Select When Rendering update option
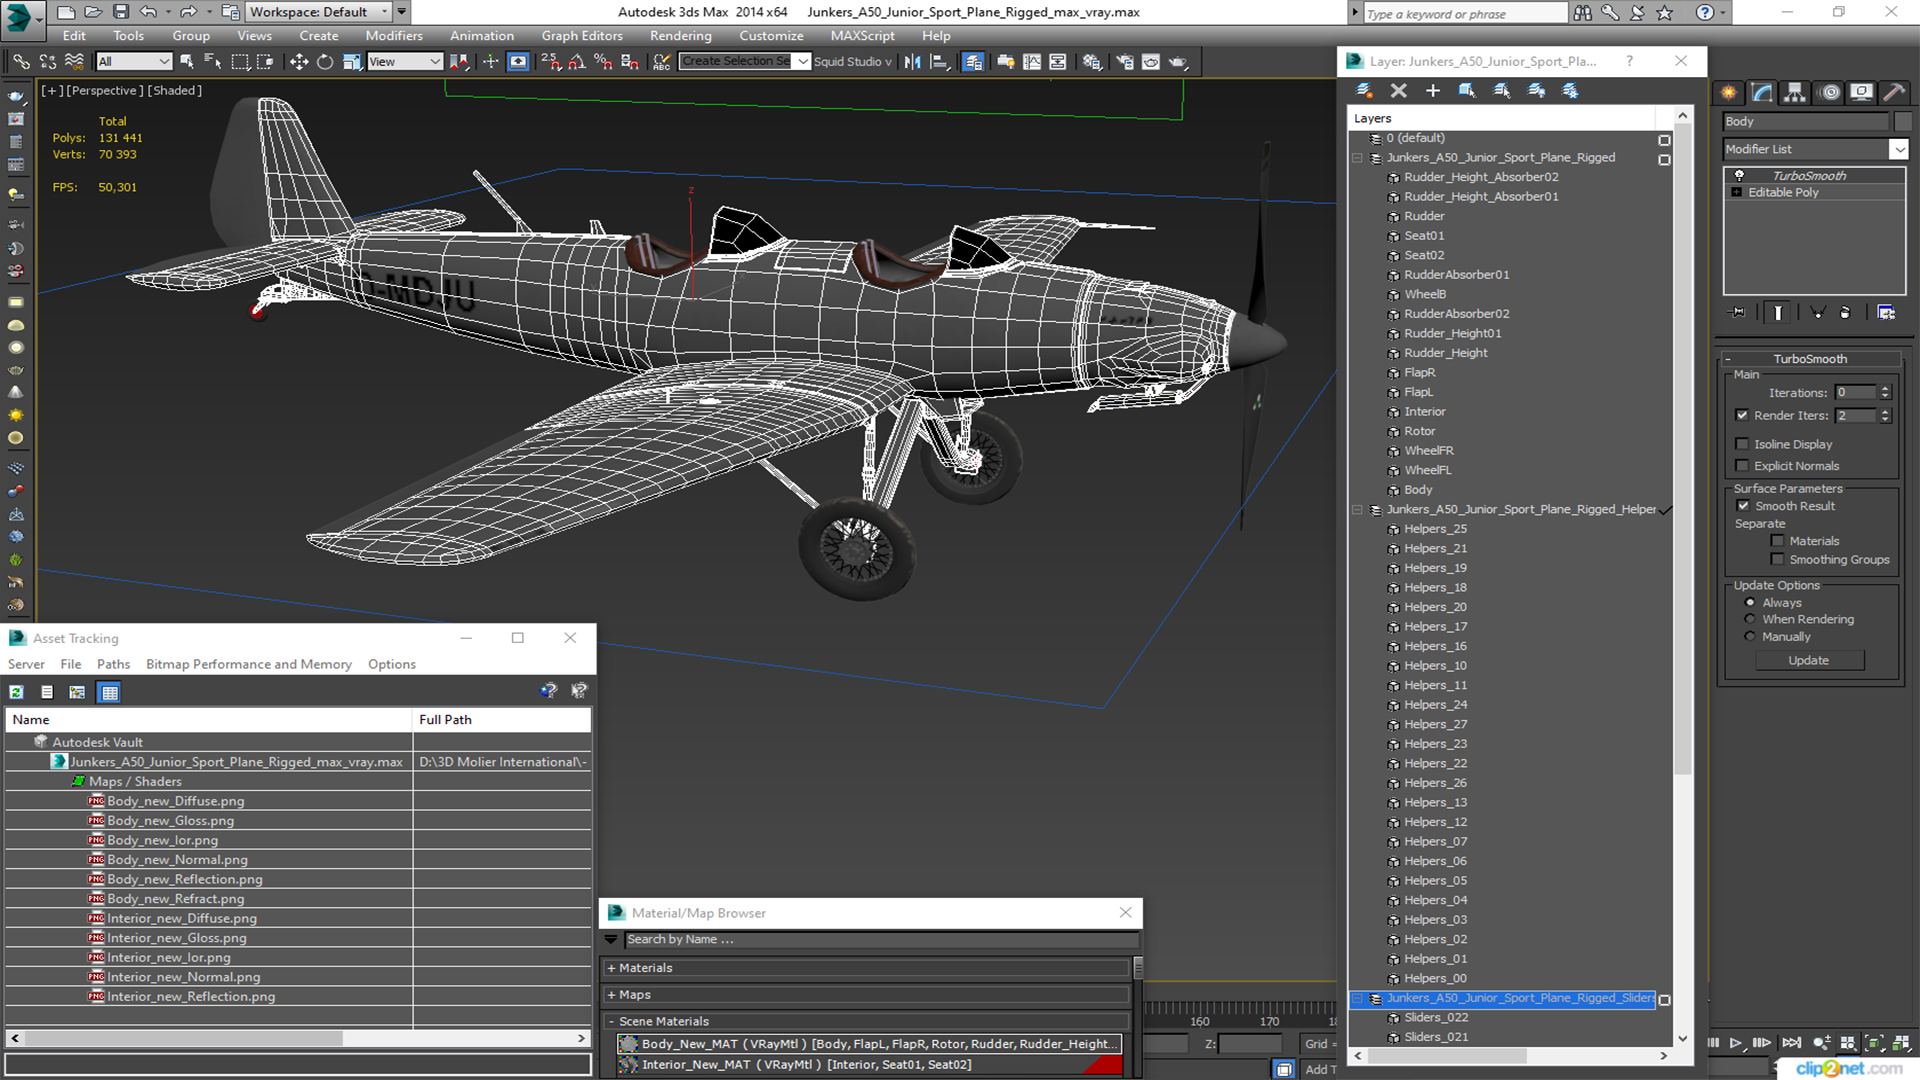Viewport: 1920px width, 1080px height. 1750,620
